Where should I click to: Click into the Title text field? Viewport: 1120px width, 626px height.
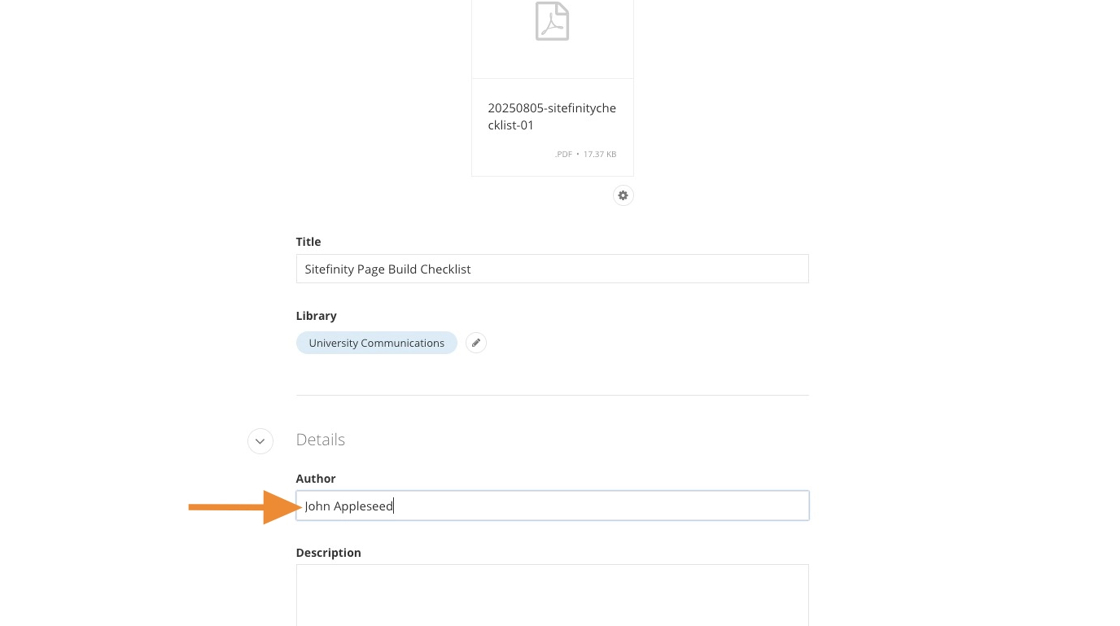552,269
